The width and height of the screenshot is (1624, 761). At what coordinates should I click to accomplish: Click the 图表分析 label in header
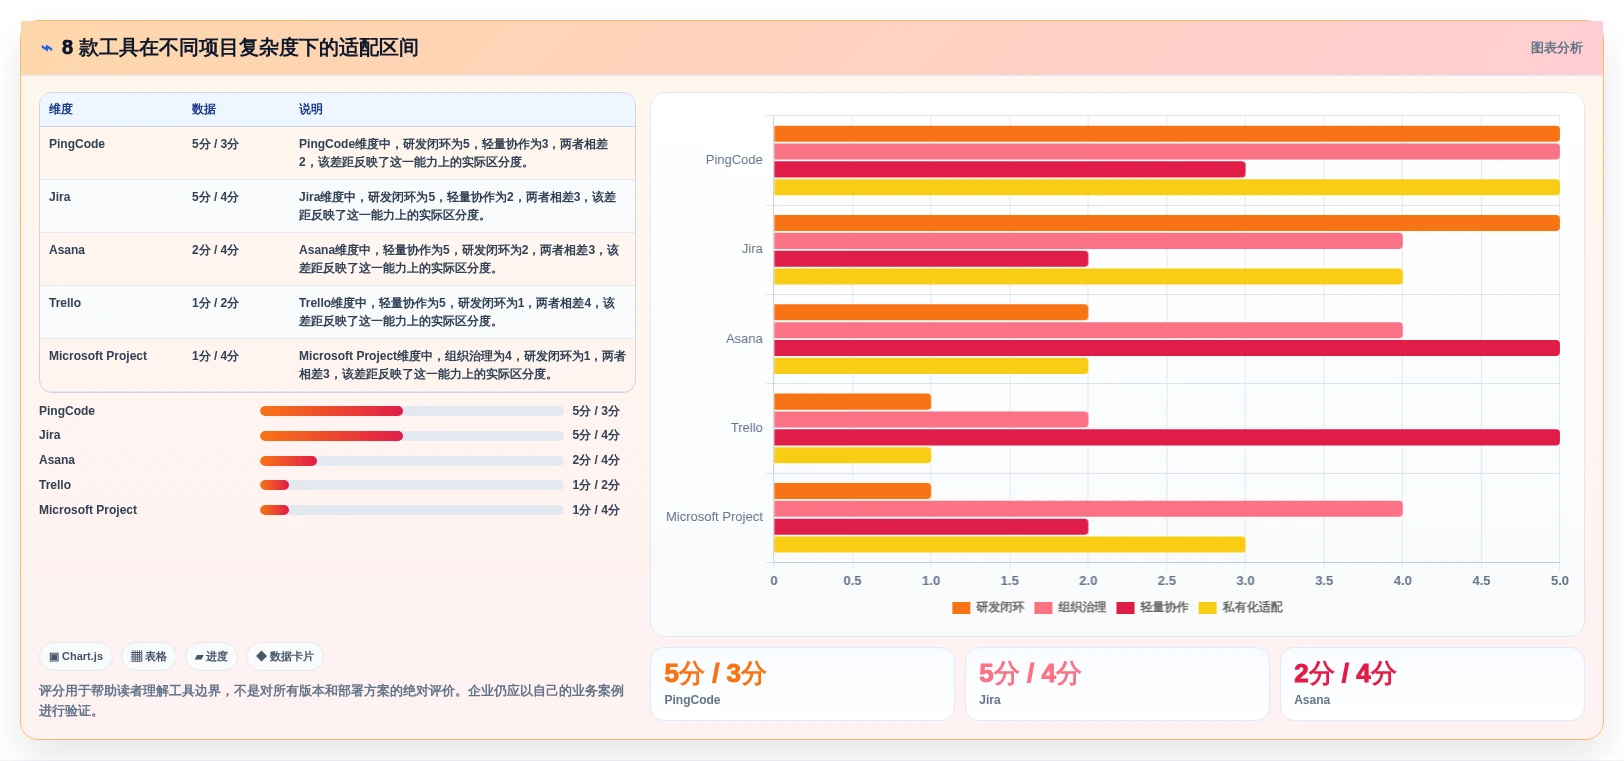coord(1556,48)
